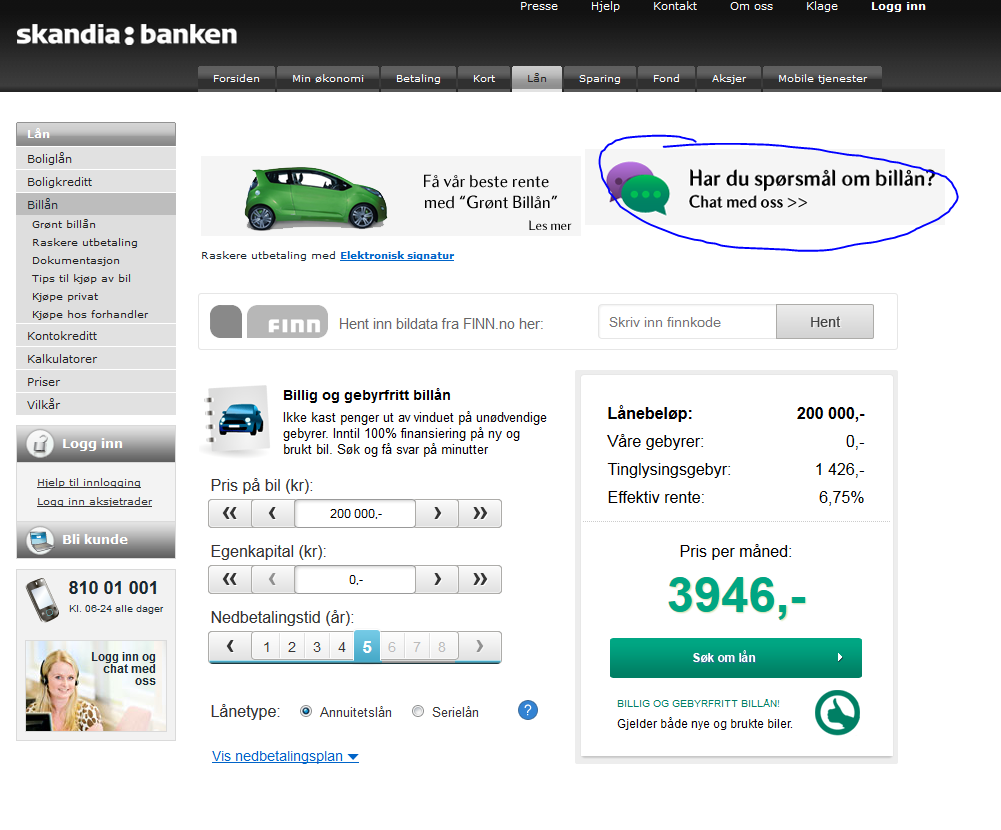Click the Pris på bil value field
The width and height of the screenshot is (1001, 830).
(x=355, y=513)
